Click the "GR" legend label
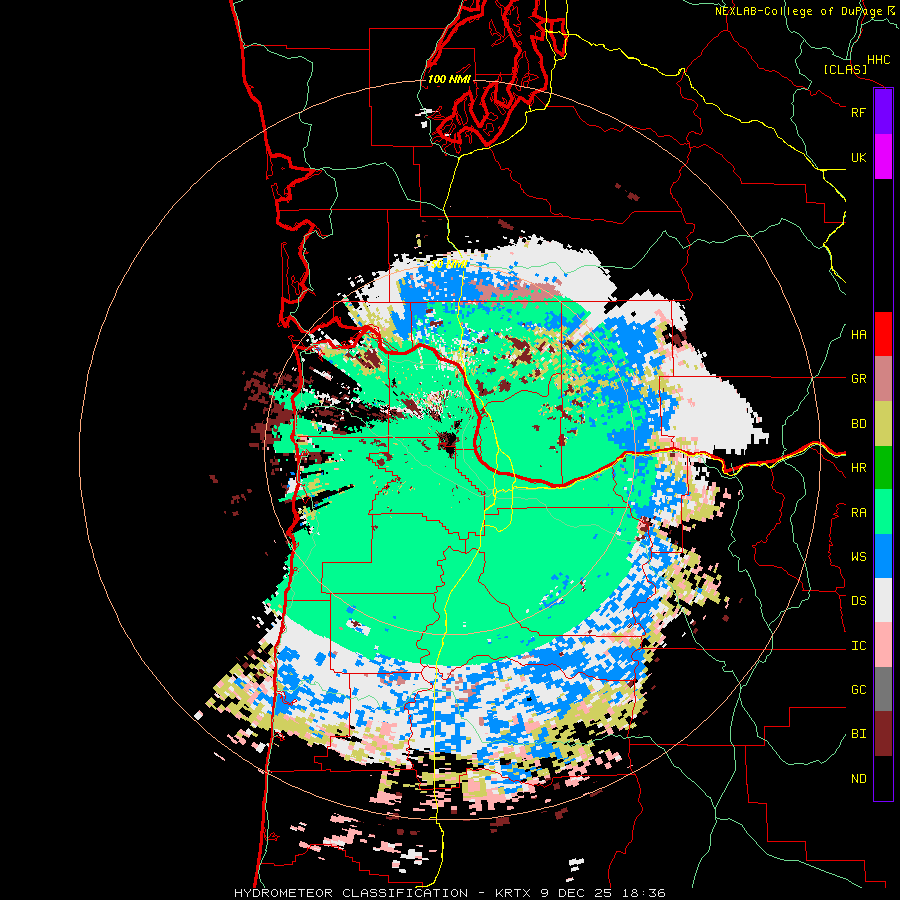The width and height of the screenshot is (900, 900). (x=858, y=379)
